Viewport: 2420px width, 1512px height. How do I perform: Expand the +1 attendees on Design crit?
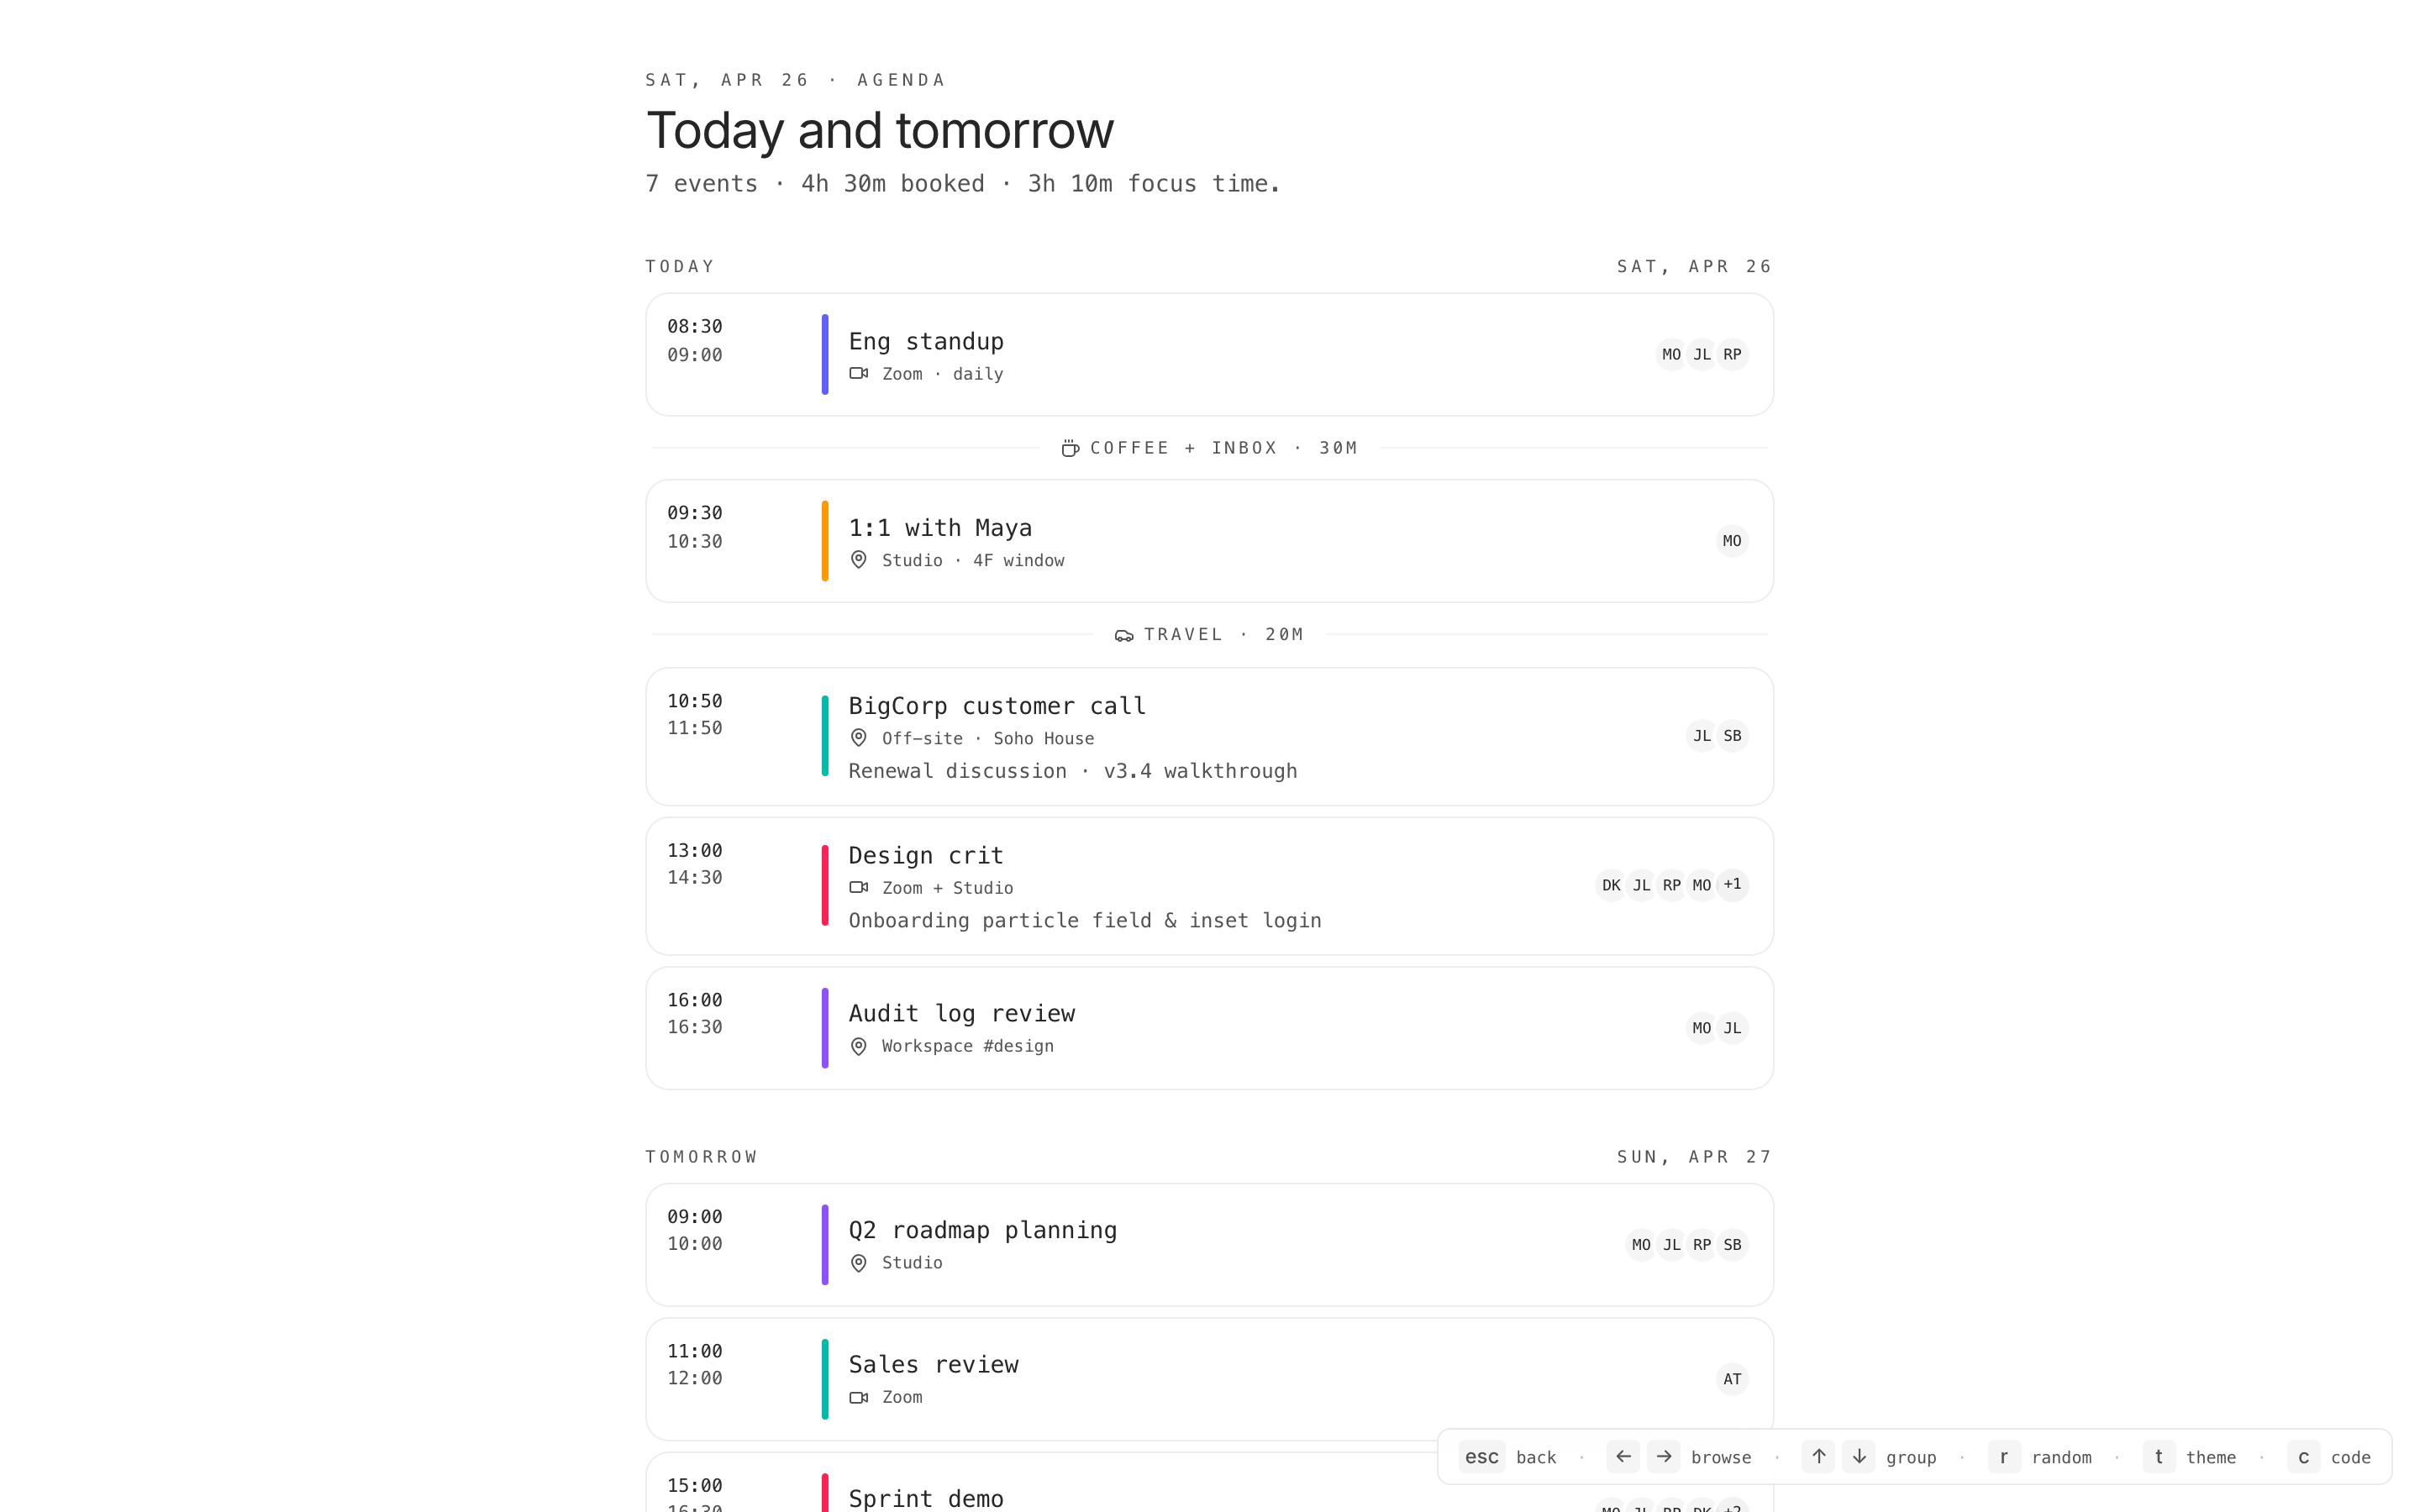1732,885
